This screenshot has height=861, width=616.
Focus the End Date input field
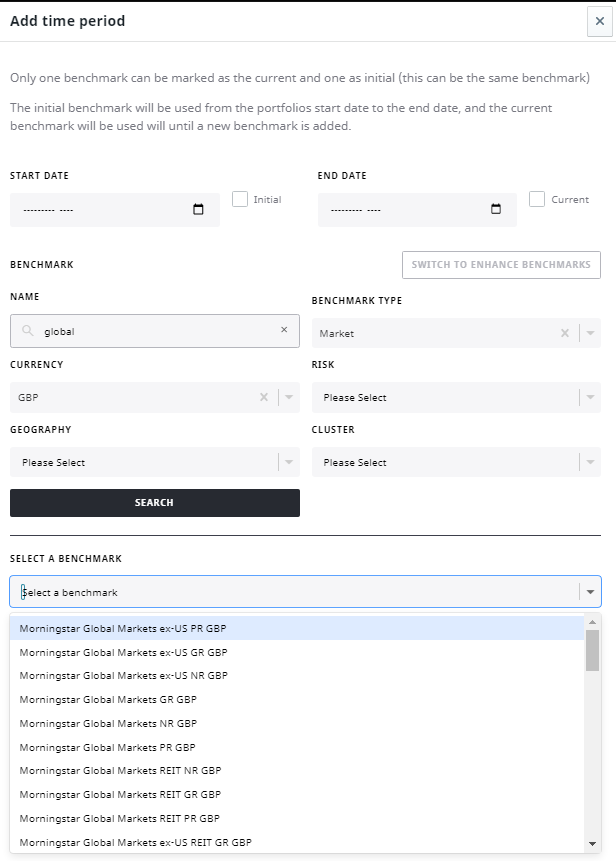click(x=417, y=210)
